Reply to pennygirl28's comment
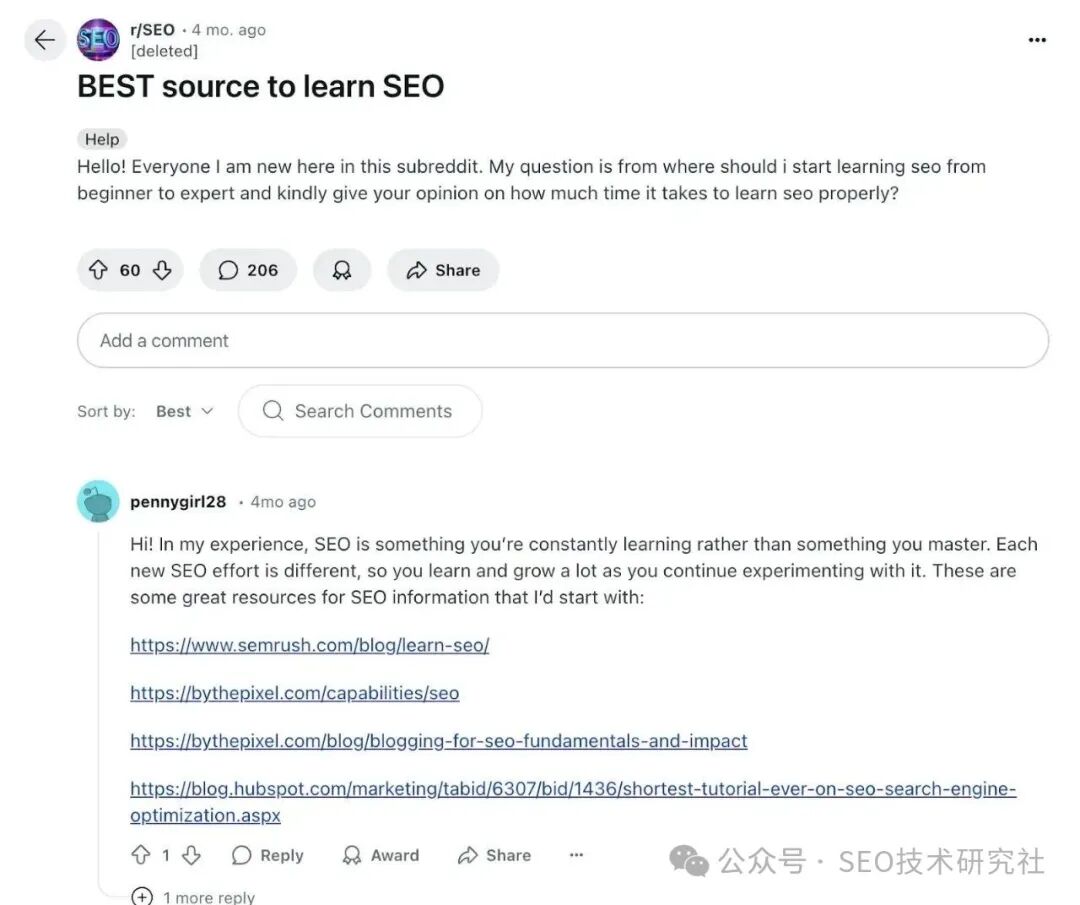 268,855
